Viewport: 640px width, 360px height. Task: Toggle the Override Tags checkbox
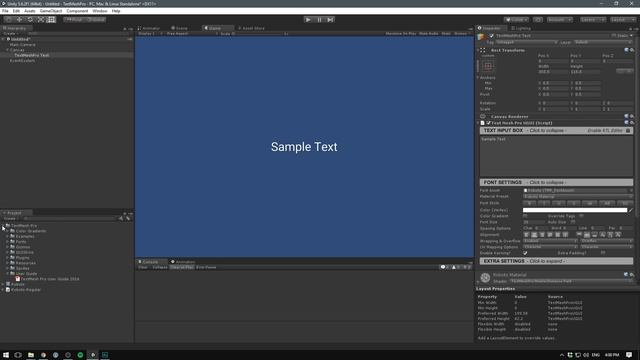pyautogui.click(x=581, y=216)
